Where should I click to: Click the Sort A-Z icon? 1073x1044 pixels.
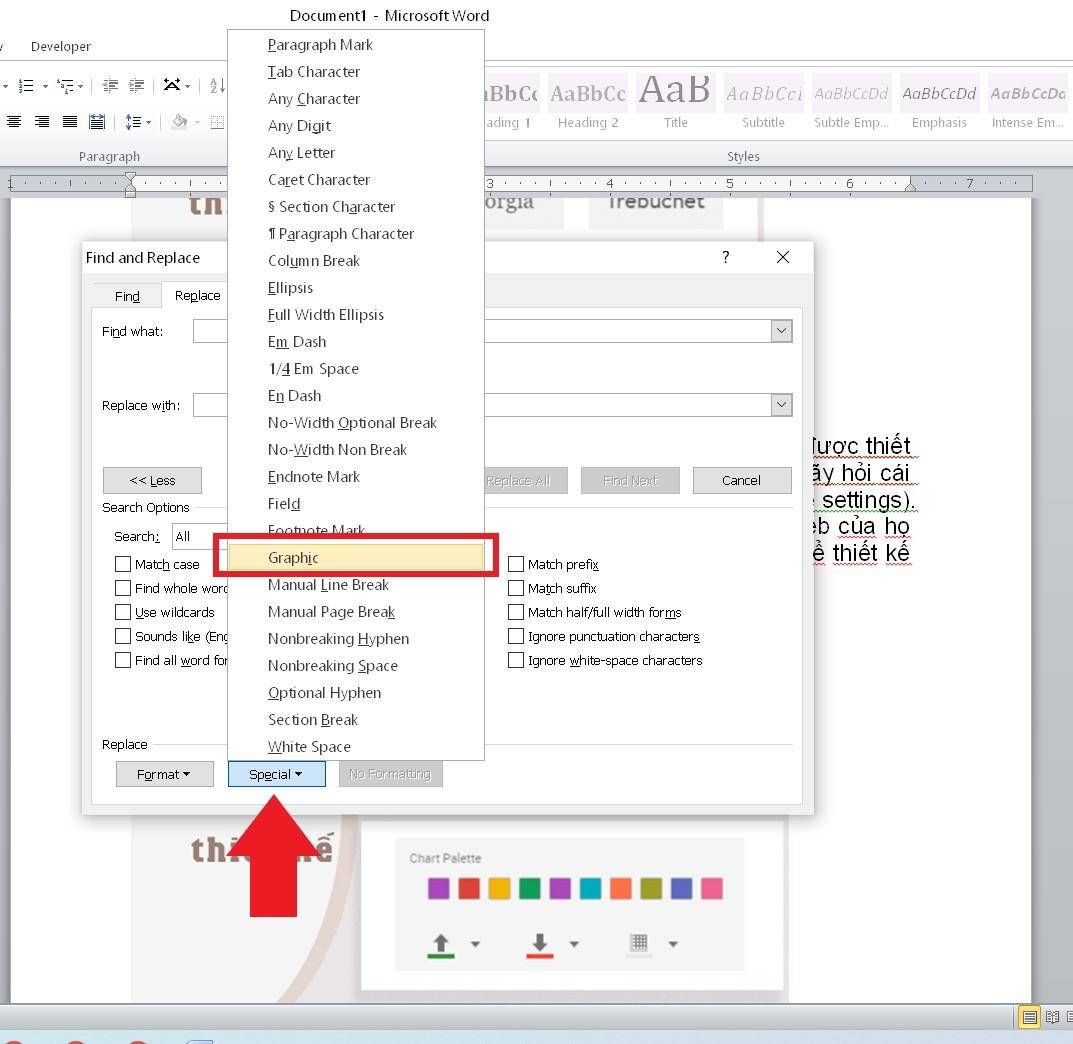[217, 86]
